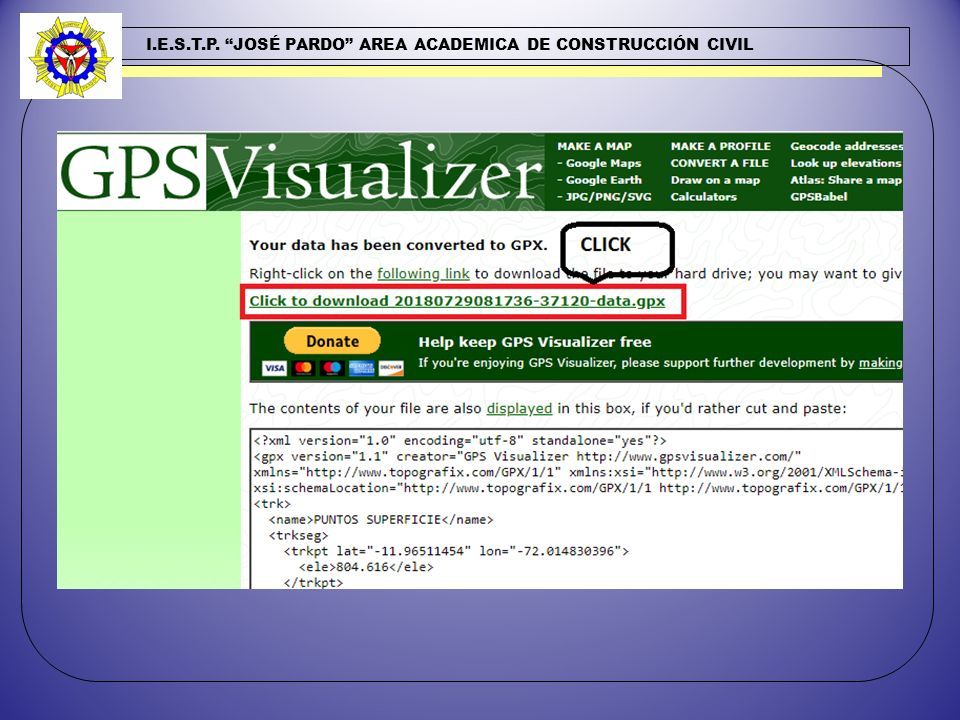
Task: Click the yellow Donate button
Action: [332, 341]
